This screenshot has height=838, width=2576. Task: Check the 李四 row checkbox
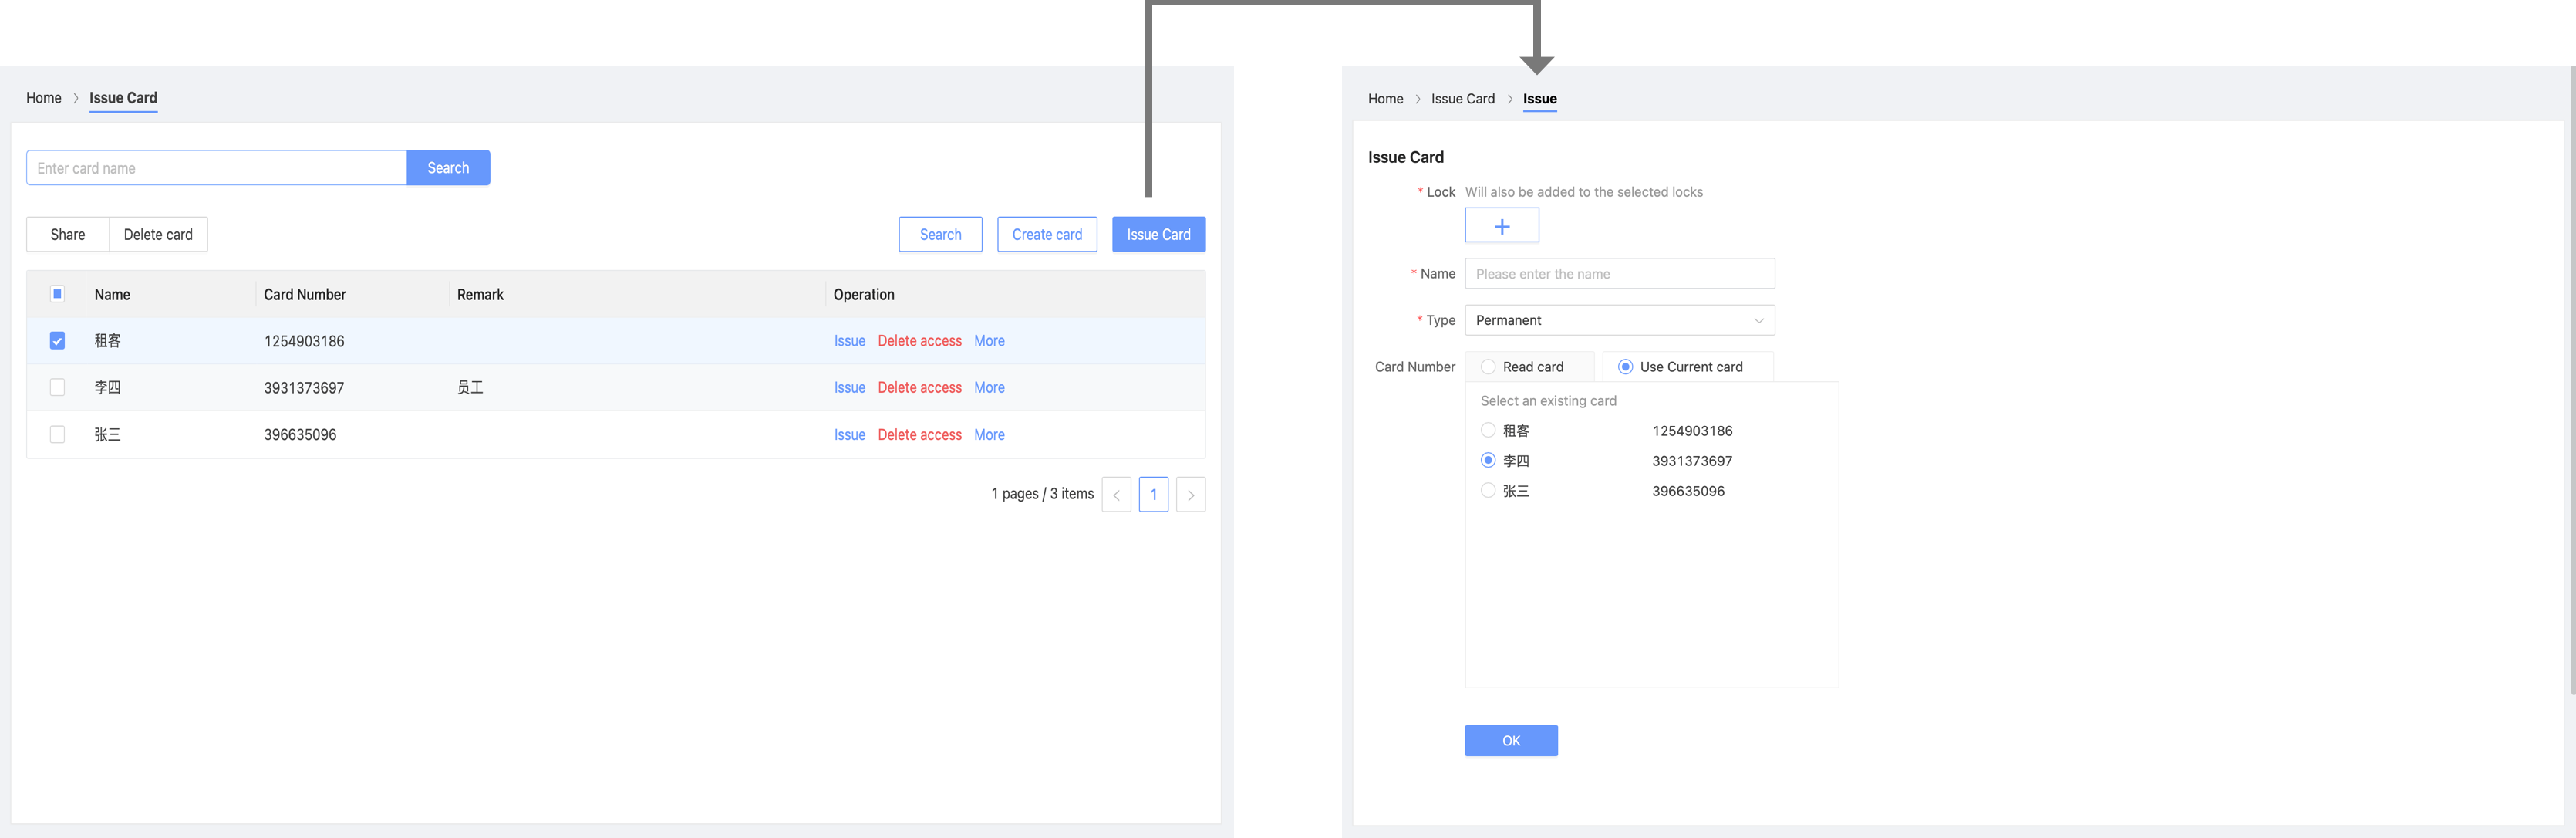(x=57, y=387)
